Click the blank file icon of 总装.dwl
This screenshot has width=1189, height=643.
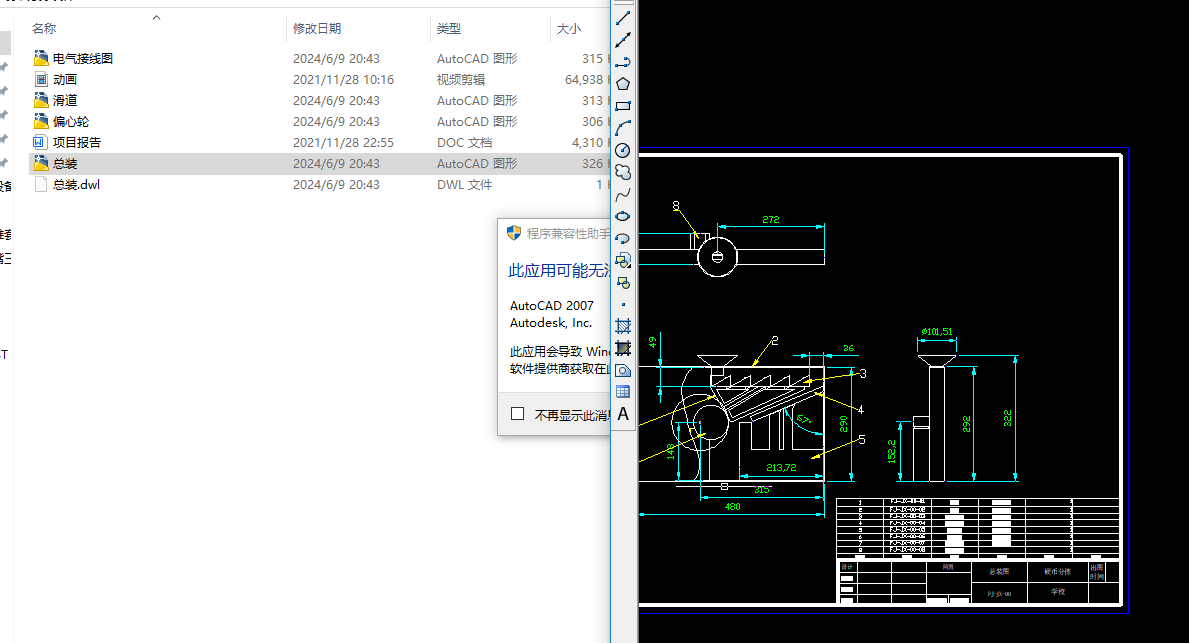pos(41,184)
